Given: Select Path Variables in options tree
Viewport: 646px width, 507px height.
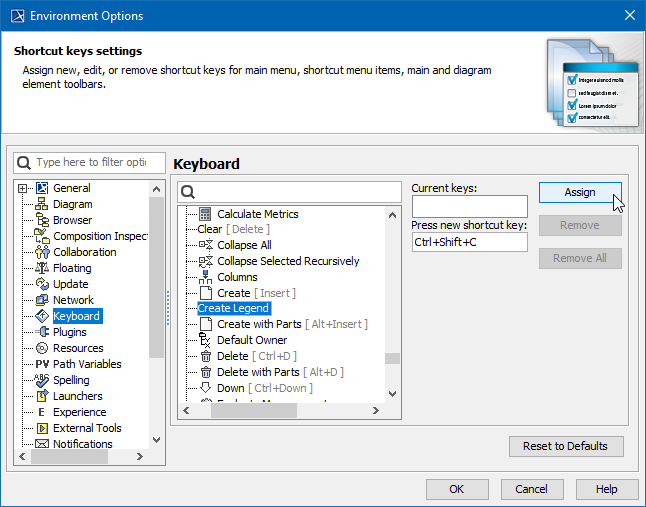Looking at the screenshot, I should coord(87,364).
